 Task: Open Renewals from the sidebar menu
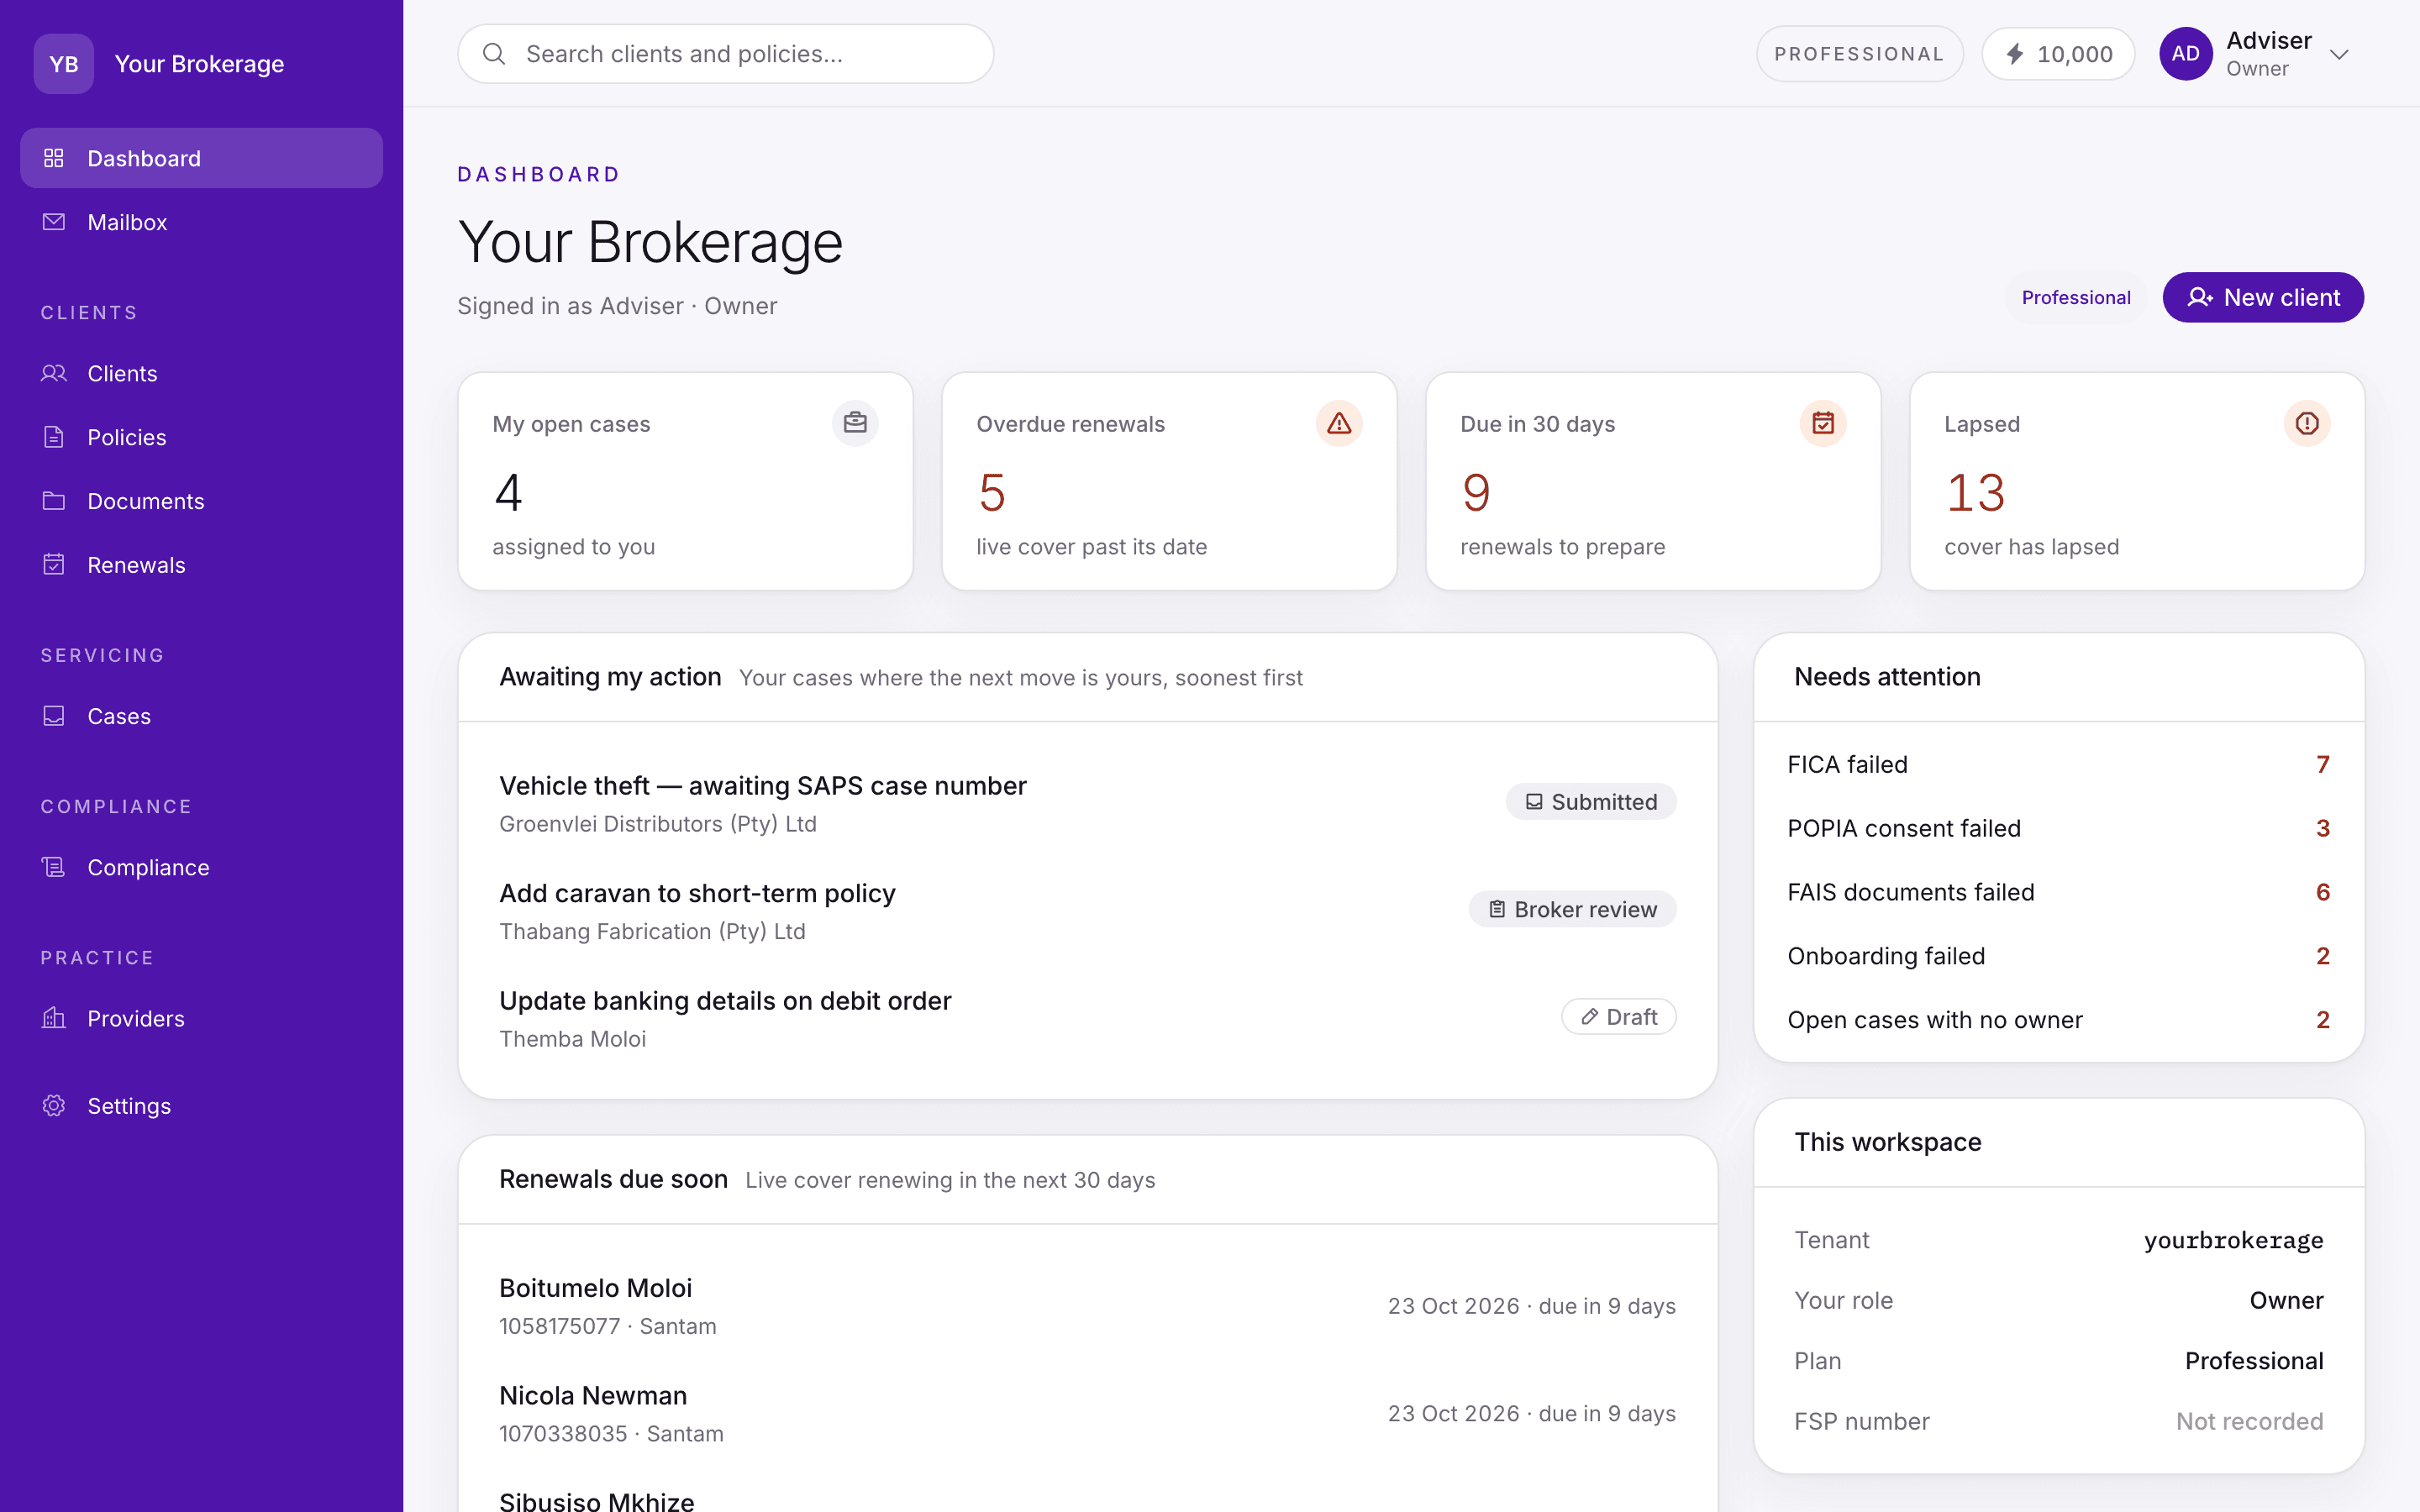[201, 565]
